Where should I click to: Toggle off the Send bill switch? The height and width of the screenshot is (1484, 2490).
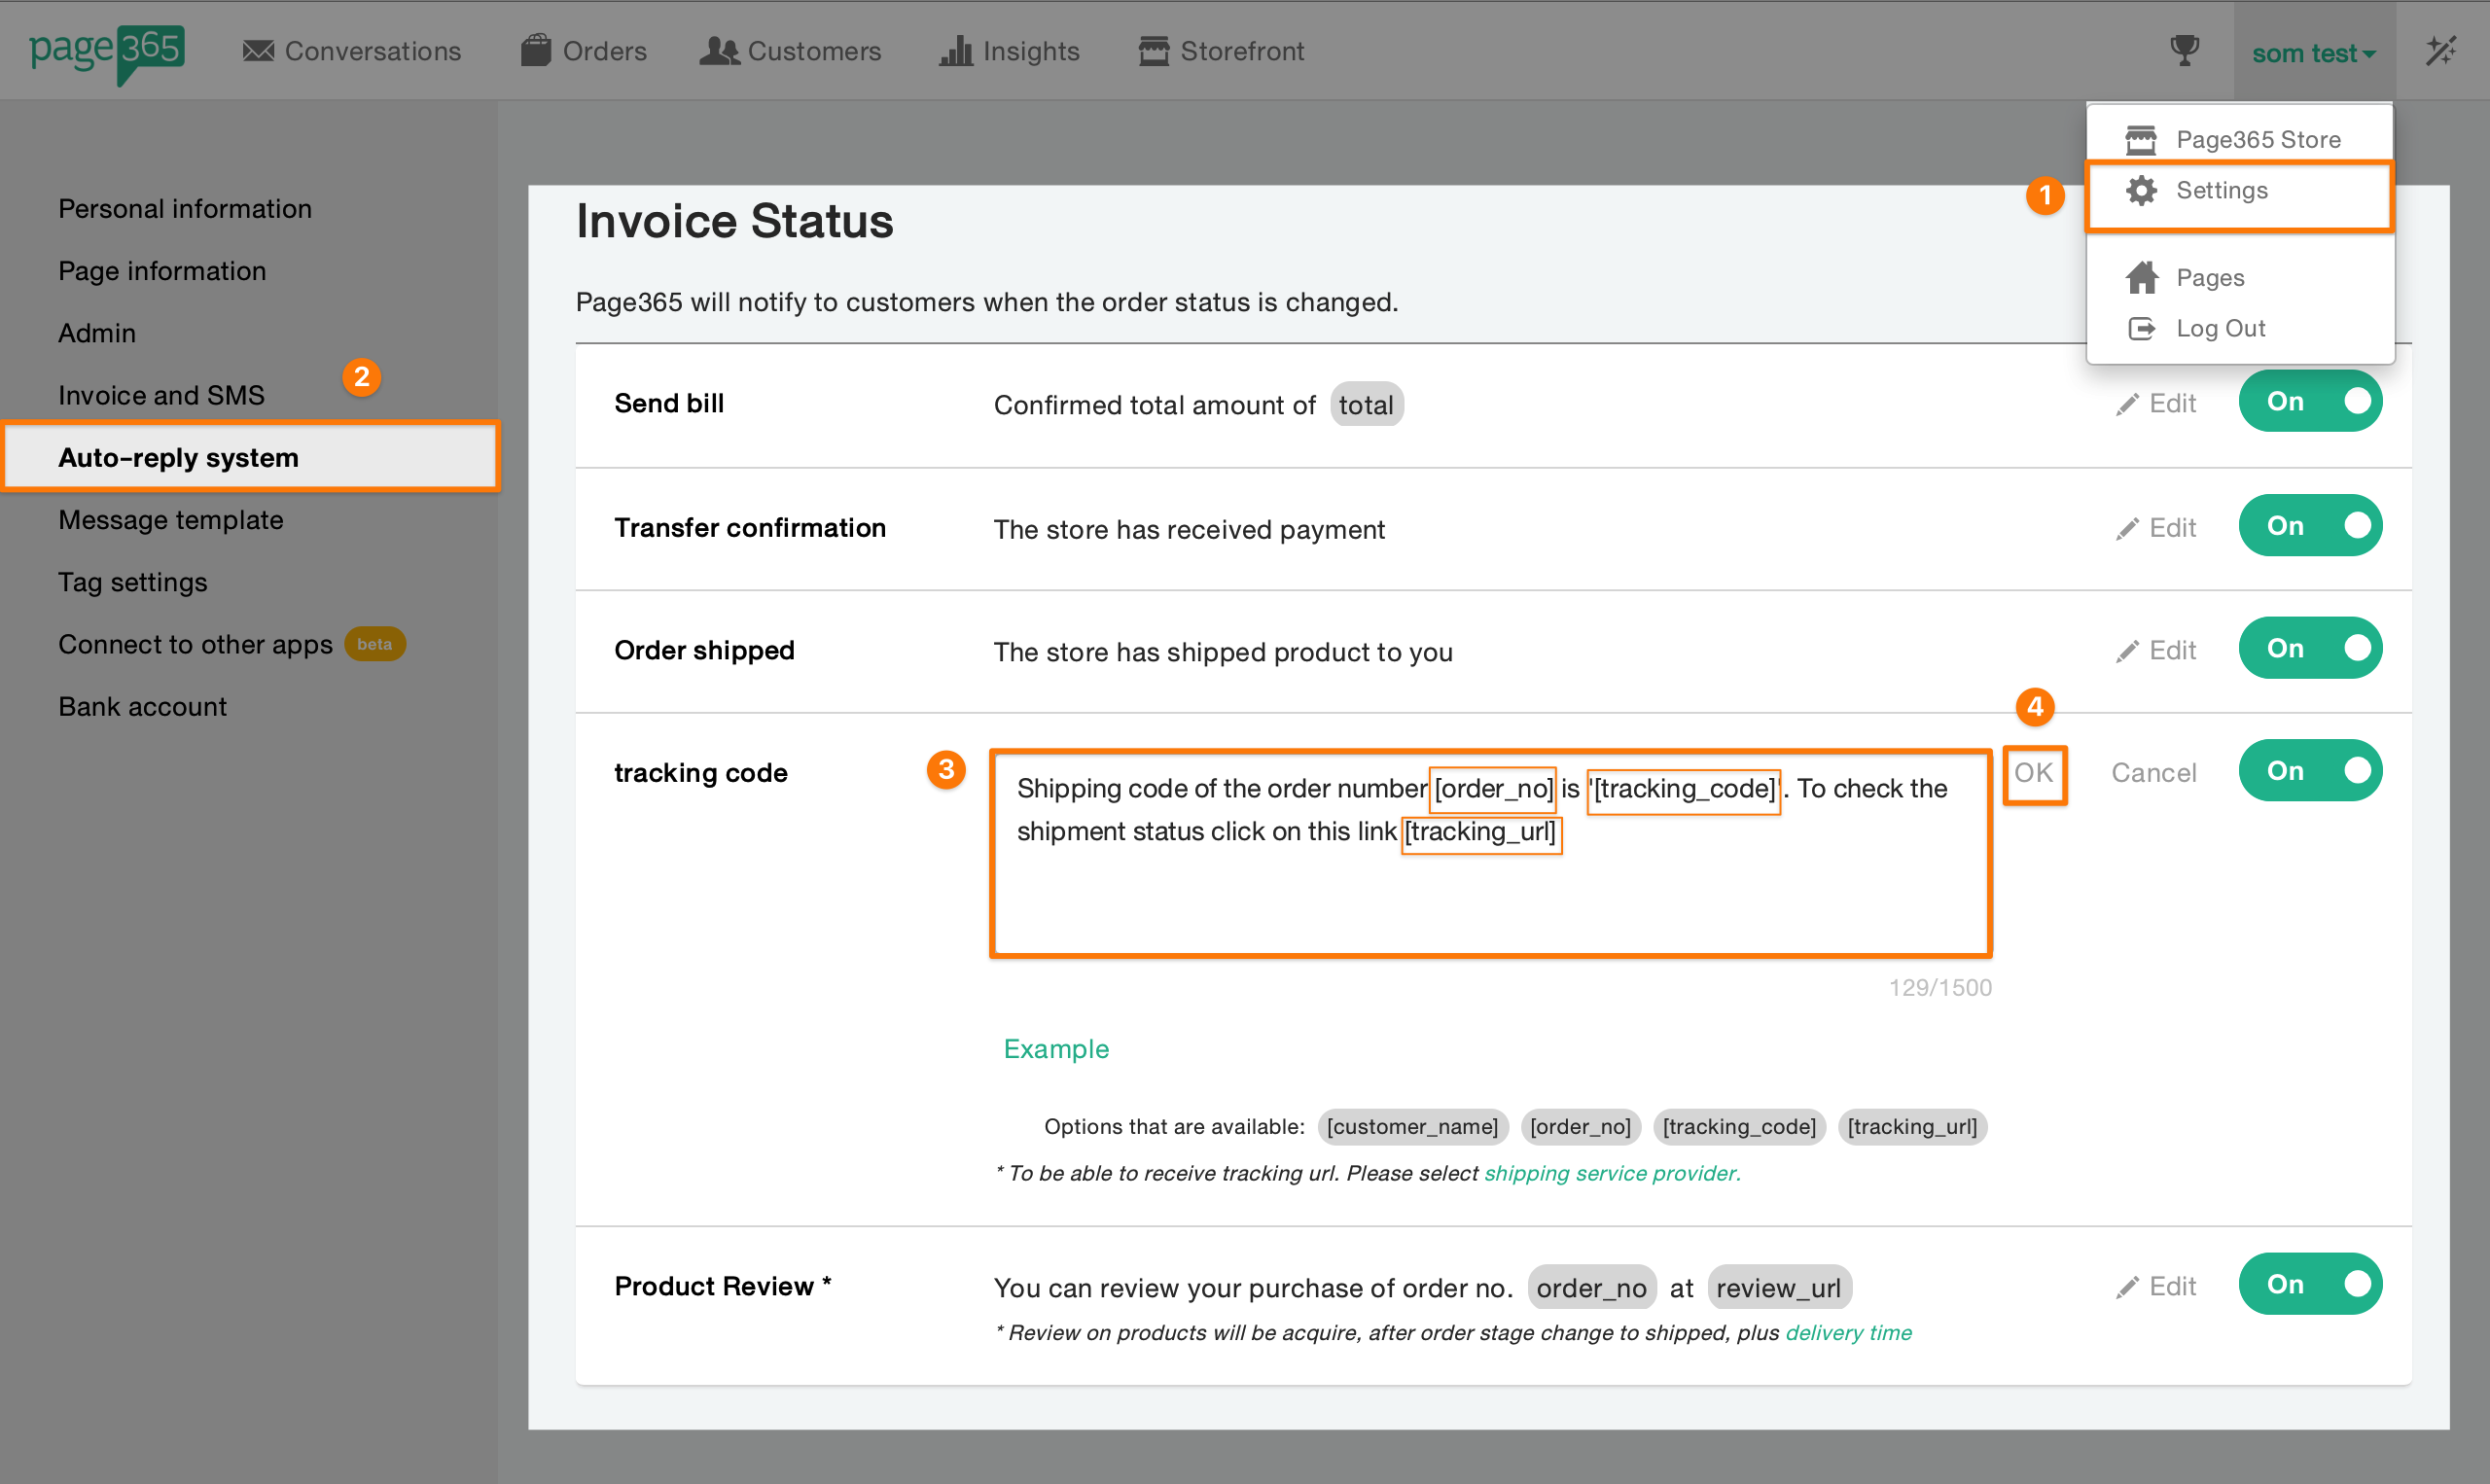(2310, 401)
